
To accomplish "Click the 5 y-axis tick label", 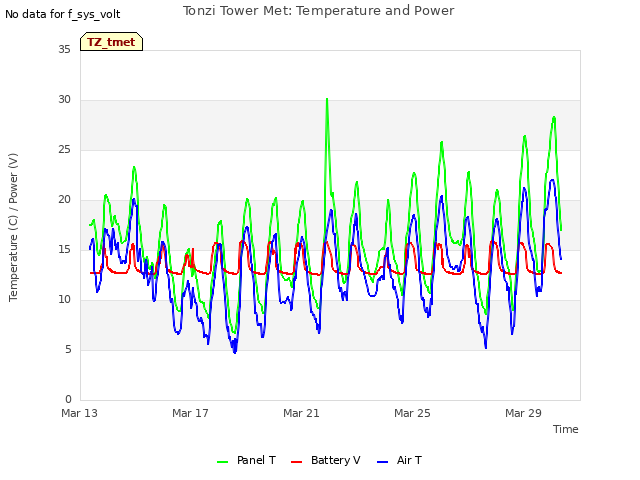I will (68, 349).
